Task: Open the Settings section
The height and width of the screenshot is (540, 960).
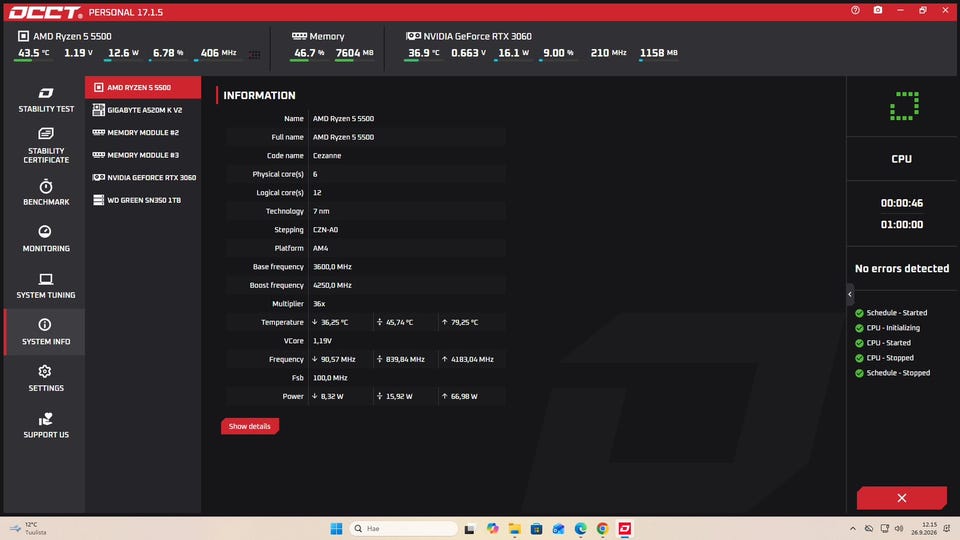Action: (x=46, y=378)
